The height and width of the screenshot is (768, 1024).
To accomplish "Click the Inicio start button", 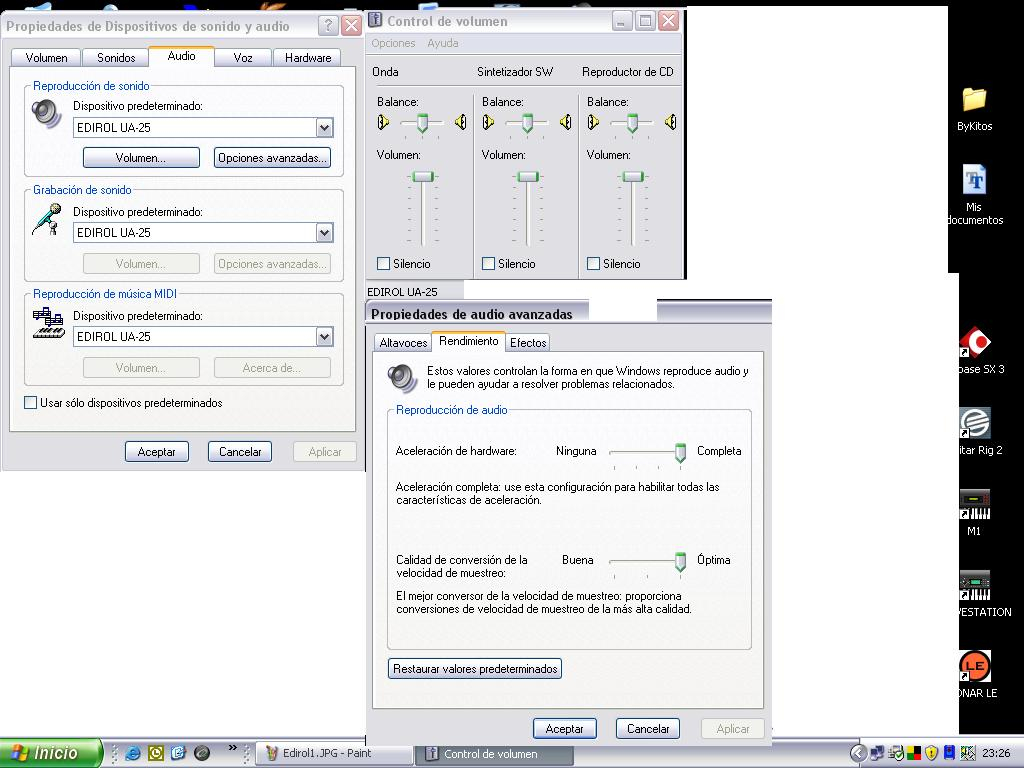I will pos(51,753).
